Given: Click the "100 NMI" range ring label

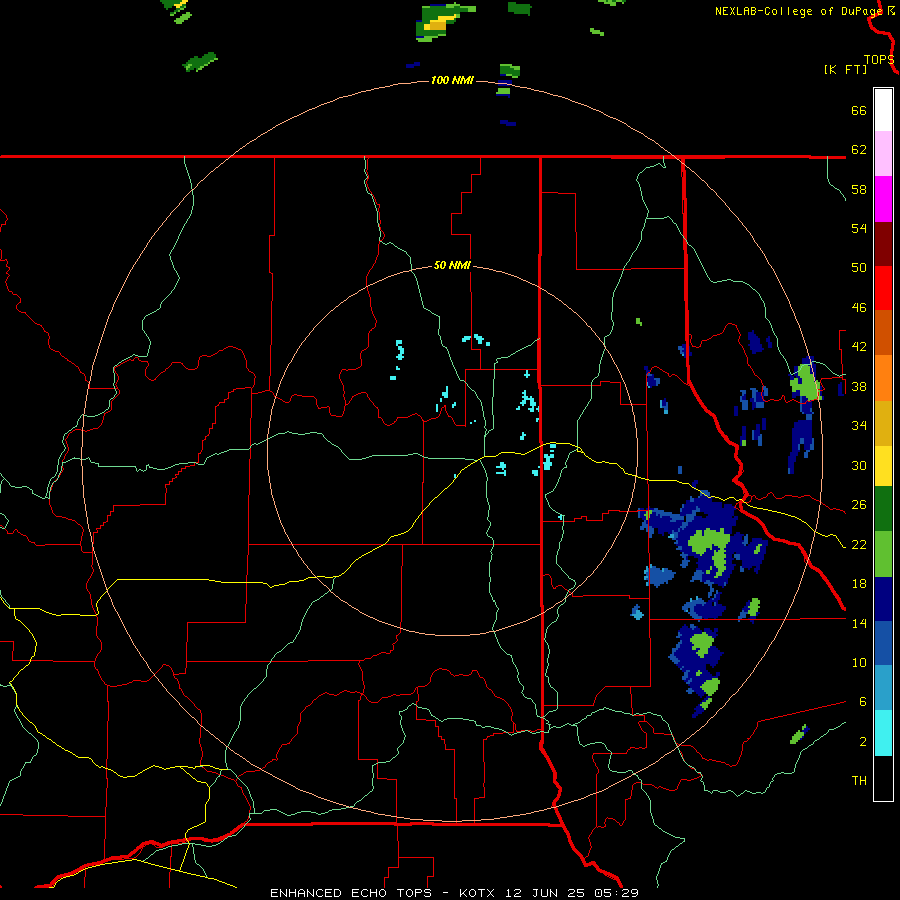Looking at the screenshot, I should (452, 80).
